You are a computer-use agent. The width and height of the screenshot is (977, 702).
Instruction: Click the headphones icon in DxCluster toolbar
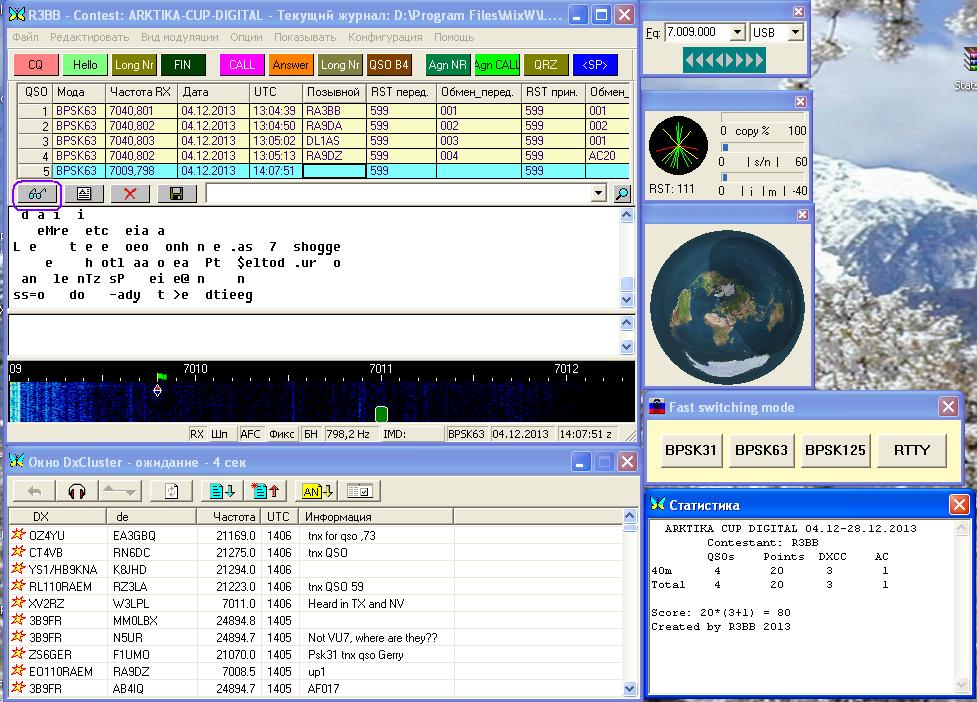pos(77,491)
